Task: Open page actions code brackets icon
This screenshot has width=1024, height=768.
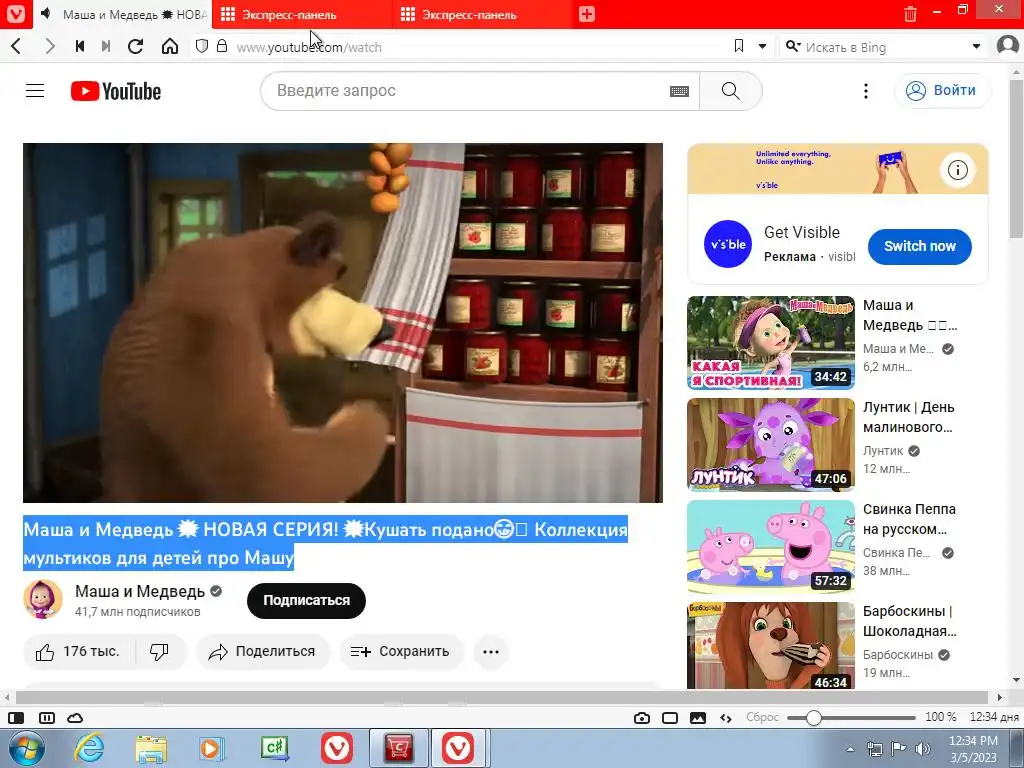Action: pyautogui.click(x=726, y=718)
